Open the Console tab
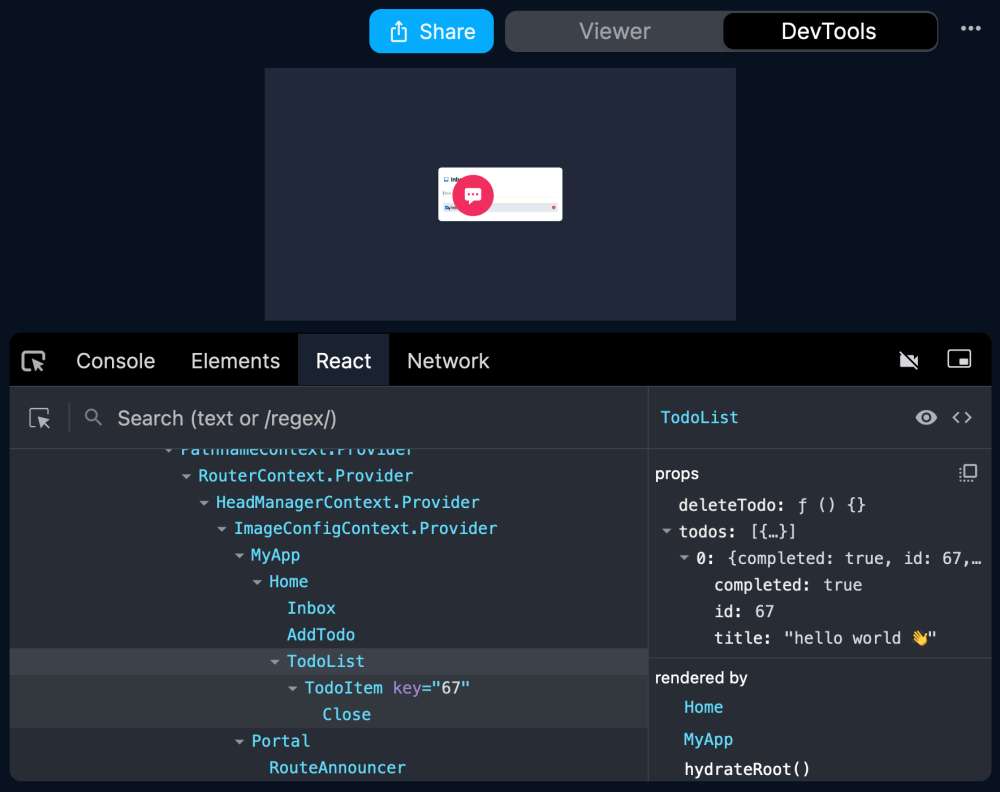 pyautogui.click(x=115, y=361)
